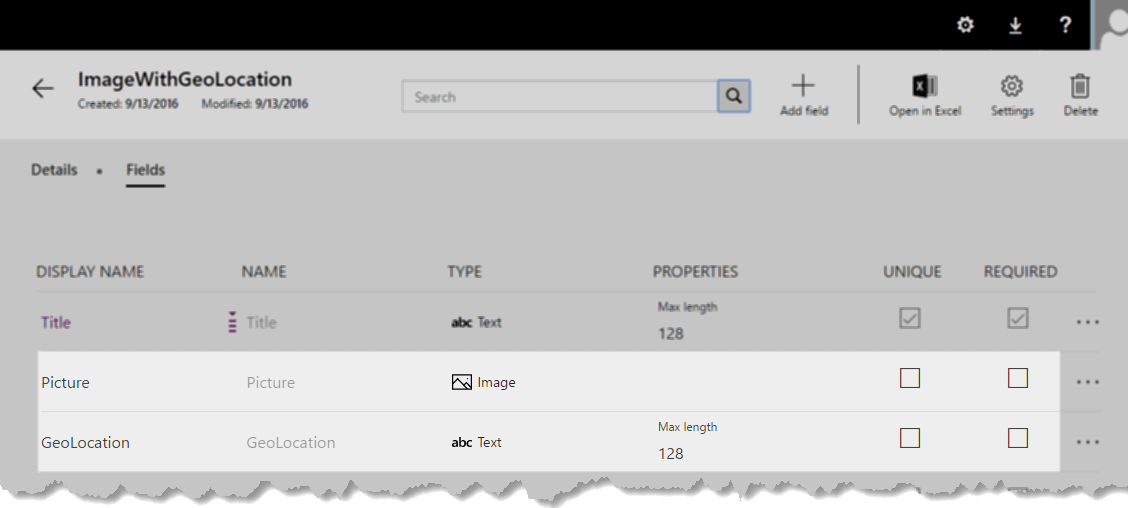This screenshot has height=508, width=1128.
Task: Toggle Required checkbox for Picture field
Action: (x=1018, y=378)
